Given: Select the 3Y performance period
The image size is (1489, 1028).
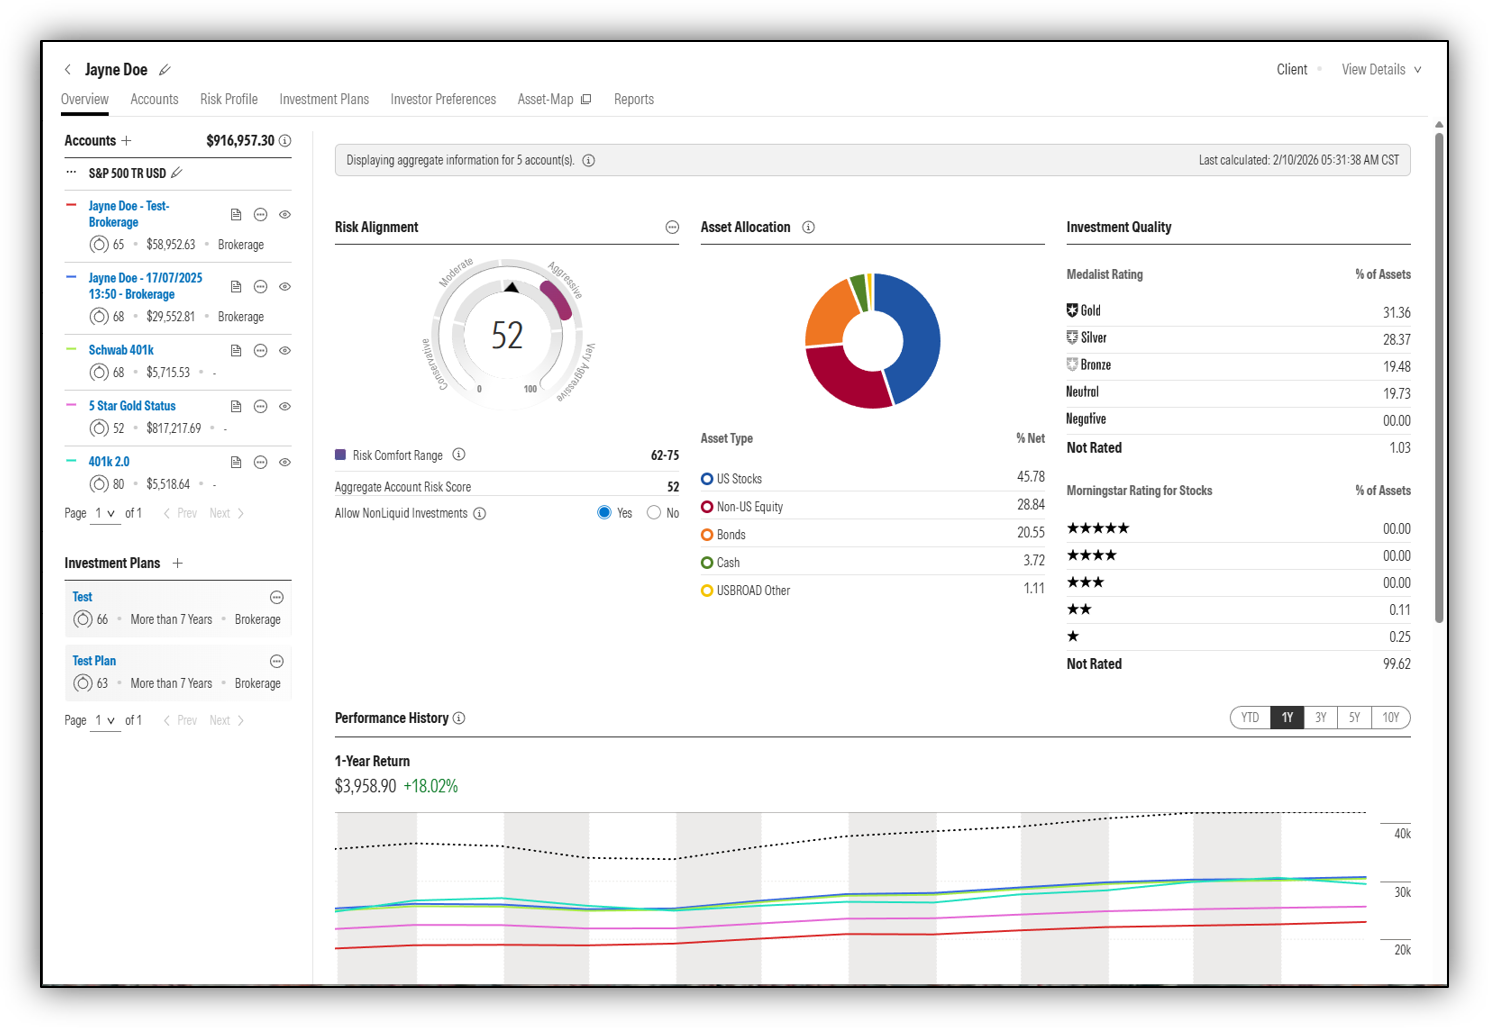Looking at the screenshot, I should 1321,718.
